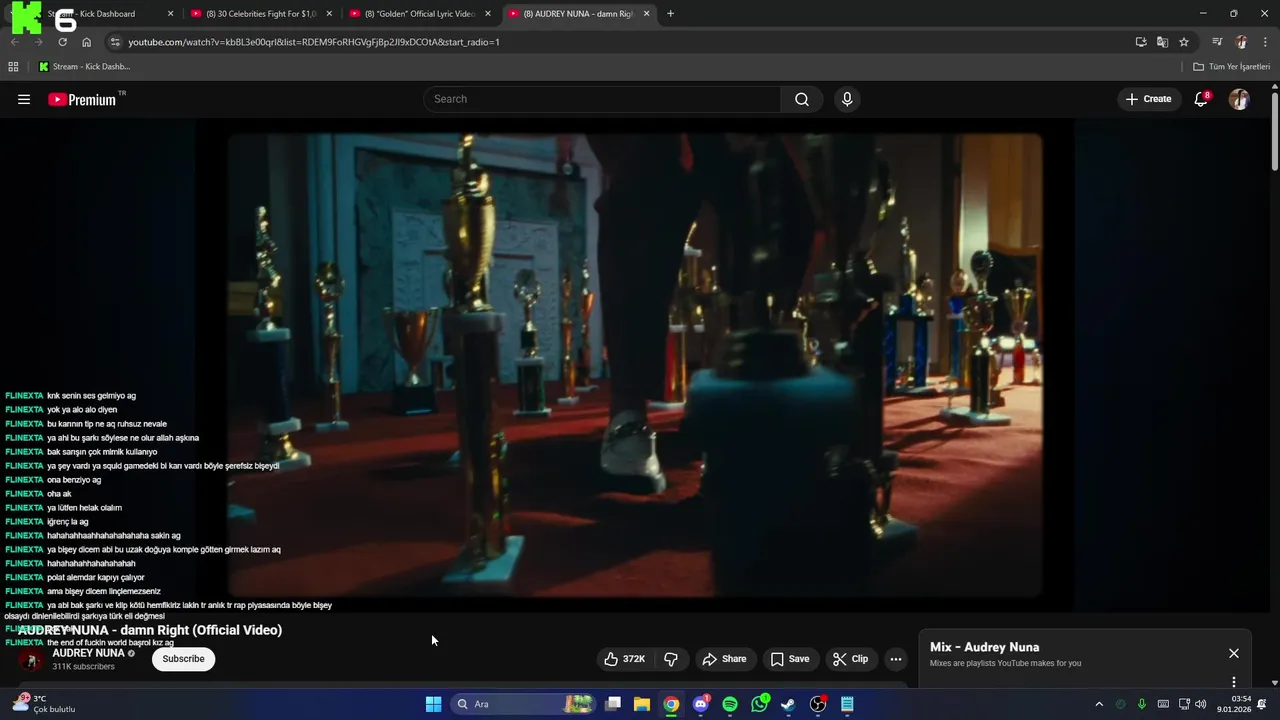Viewport: 1280px width, 720px height.
Task: Open the notification center bell in tray
Action: pyautogui.click(x=1264, y=704)
